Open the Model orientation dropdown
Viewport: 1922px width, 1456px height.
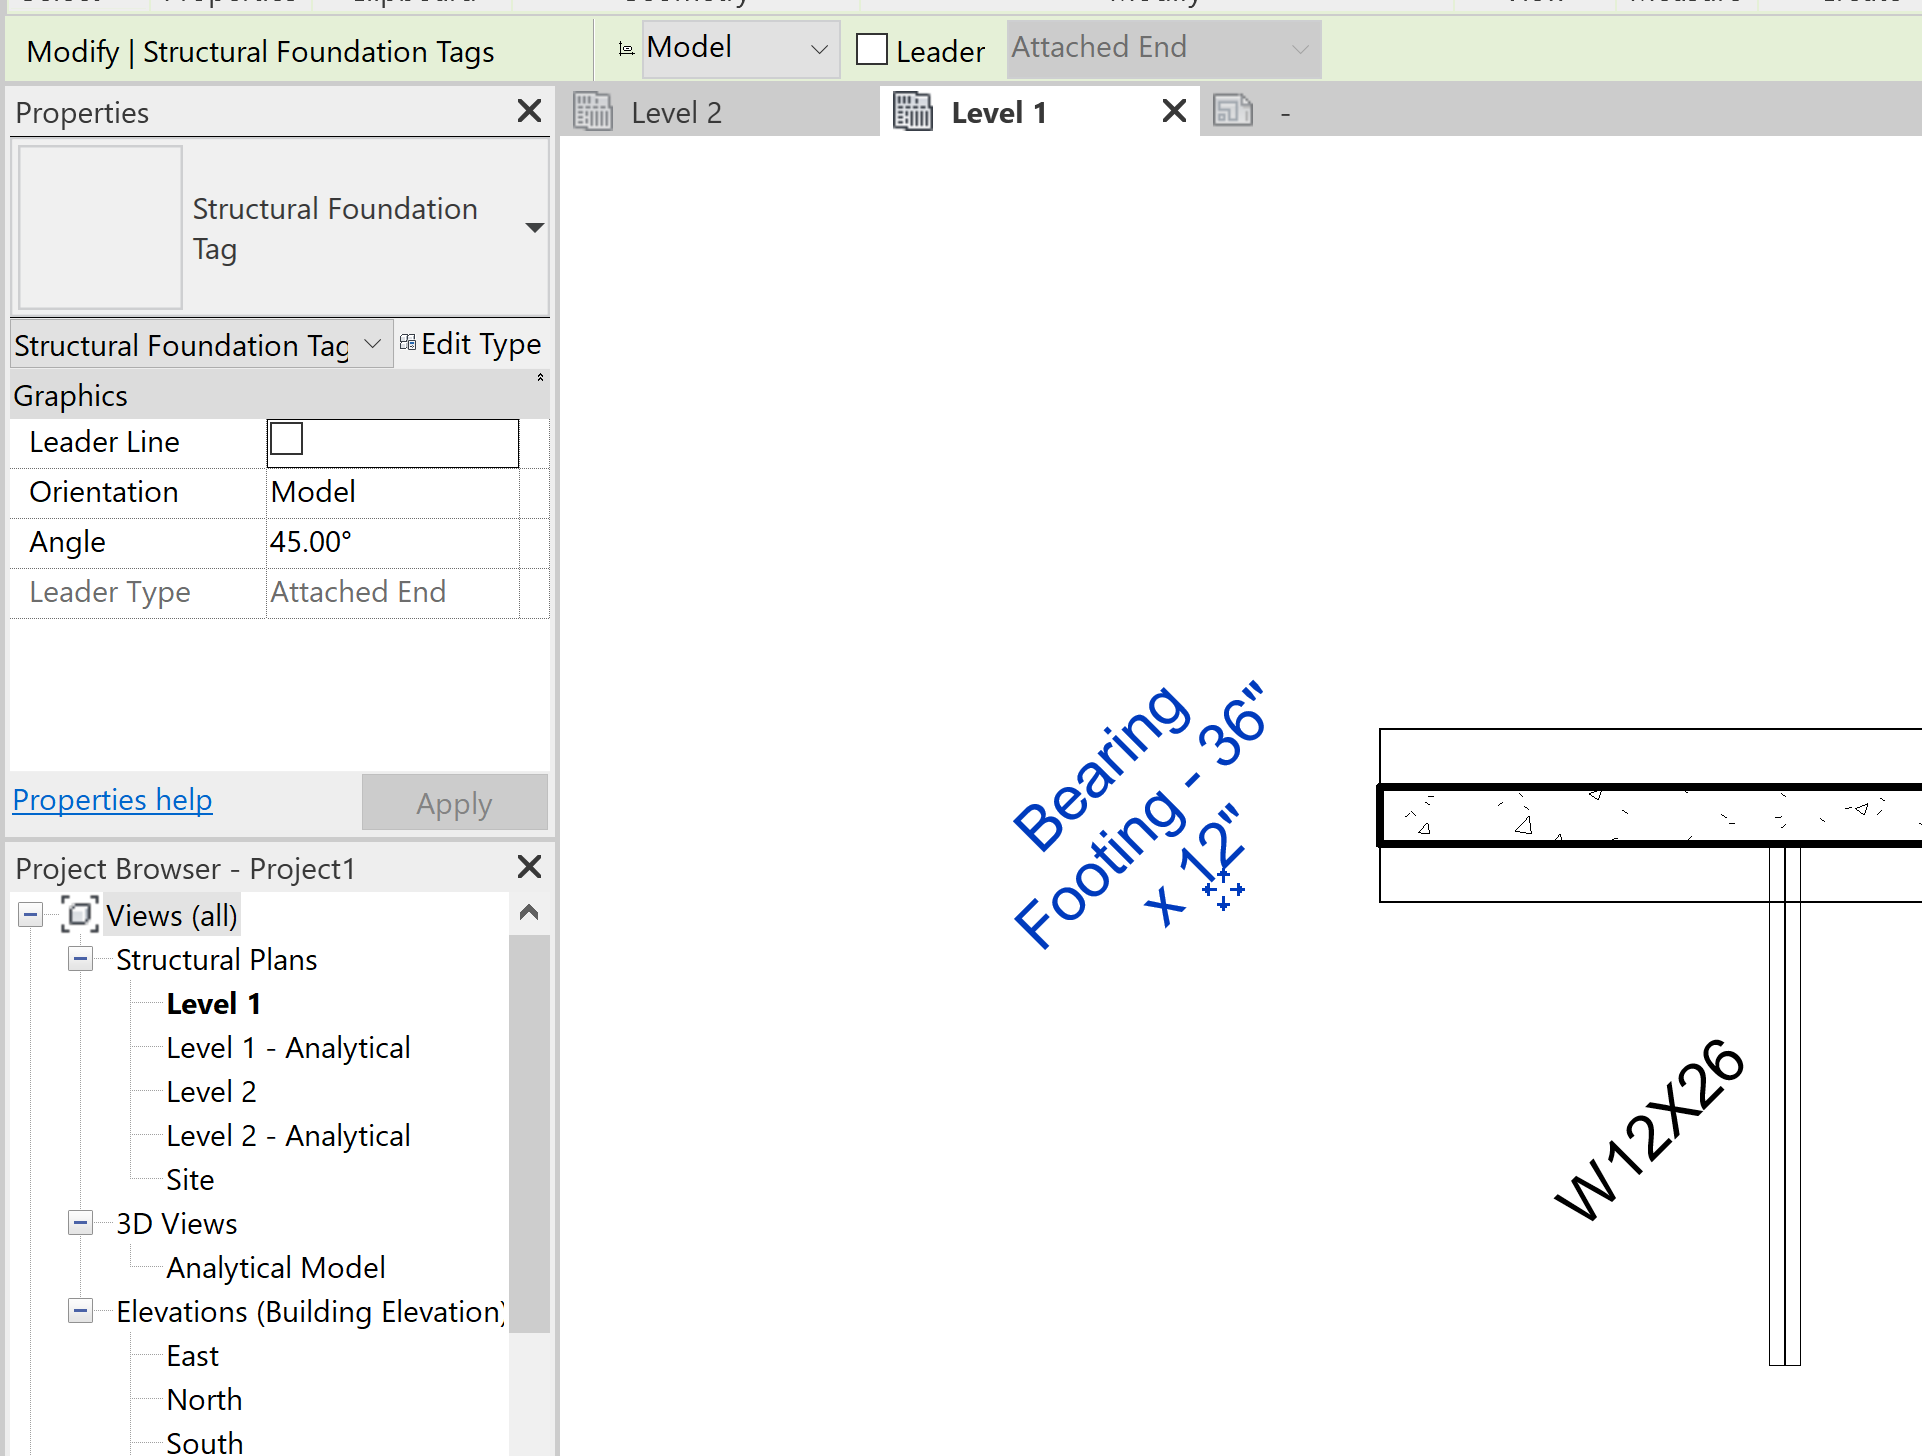(819, 47)
